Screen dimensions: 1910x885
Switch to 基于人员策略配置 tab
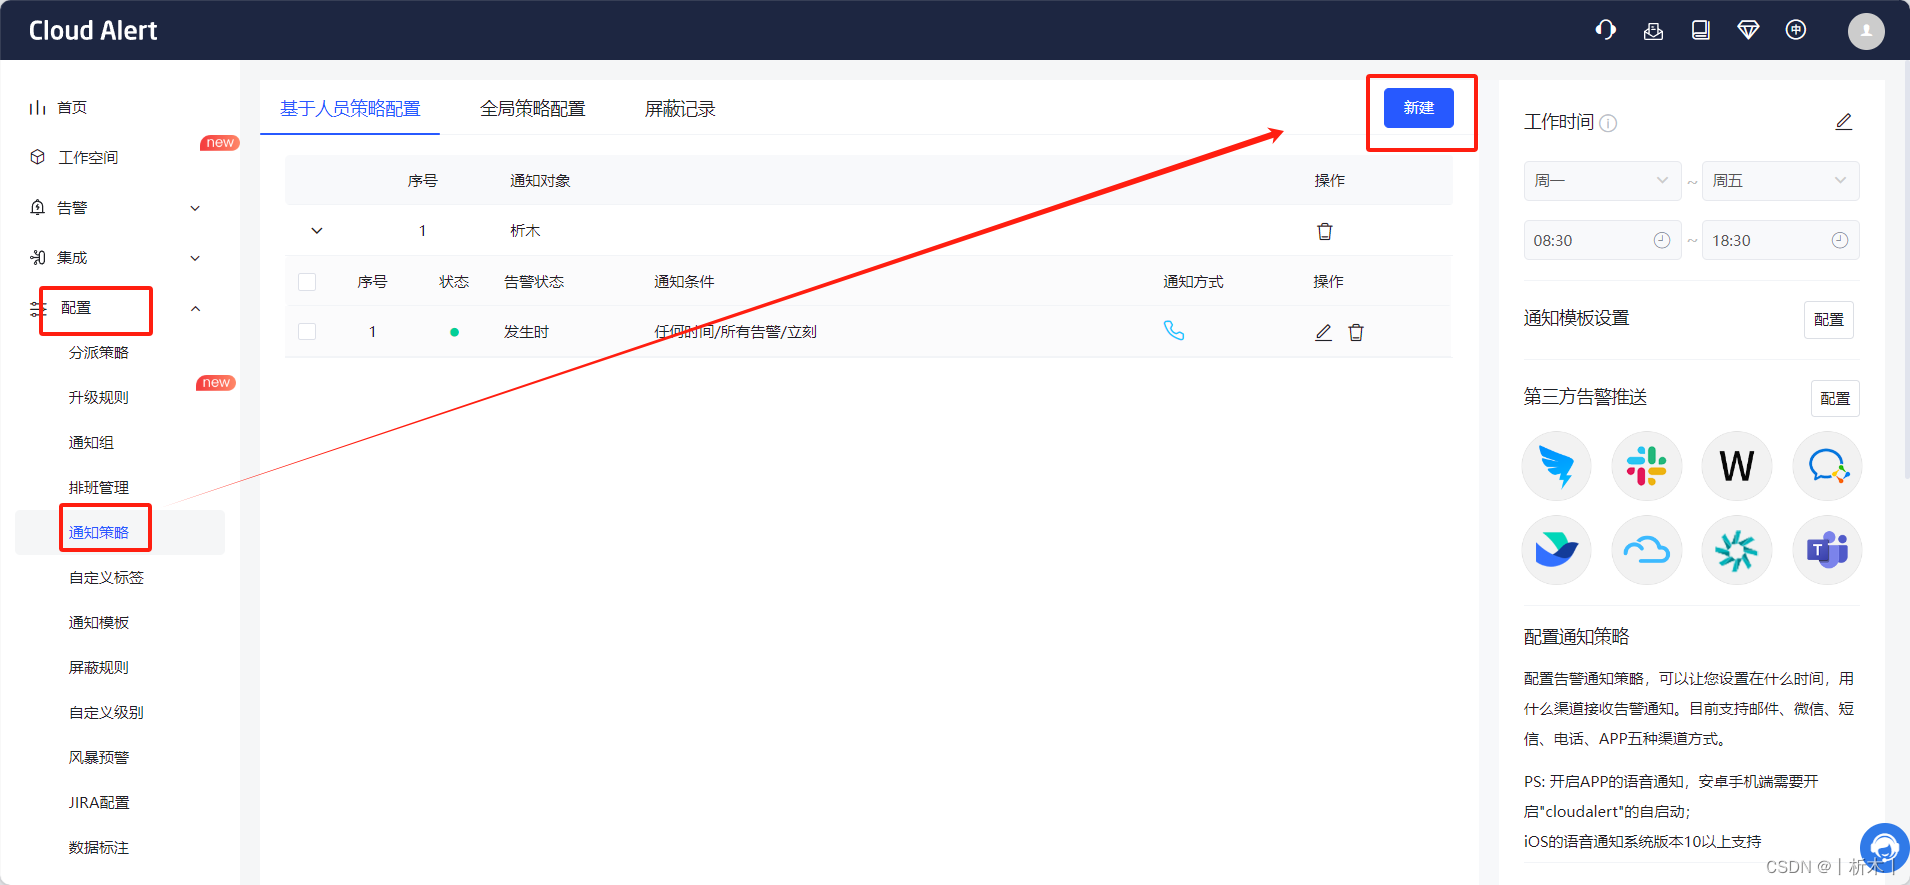(350, 108)
